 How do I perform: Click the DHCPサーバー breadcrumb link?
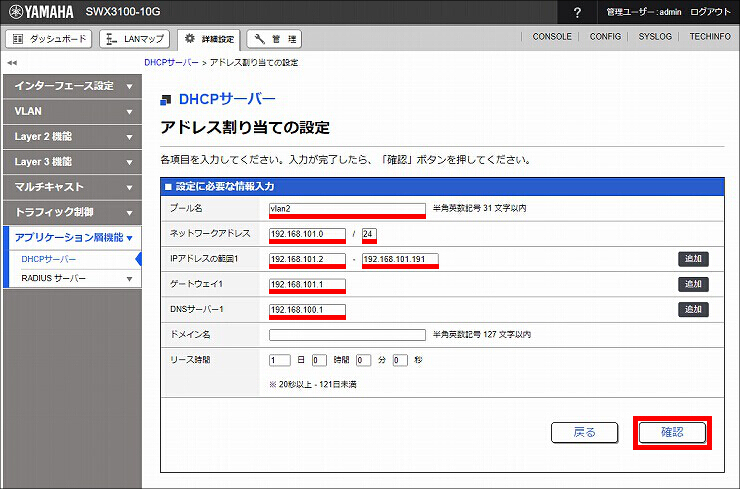(171, 62)
